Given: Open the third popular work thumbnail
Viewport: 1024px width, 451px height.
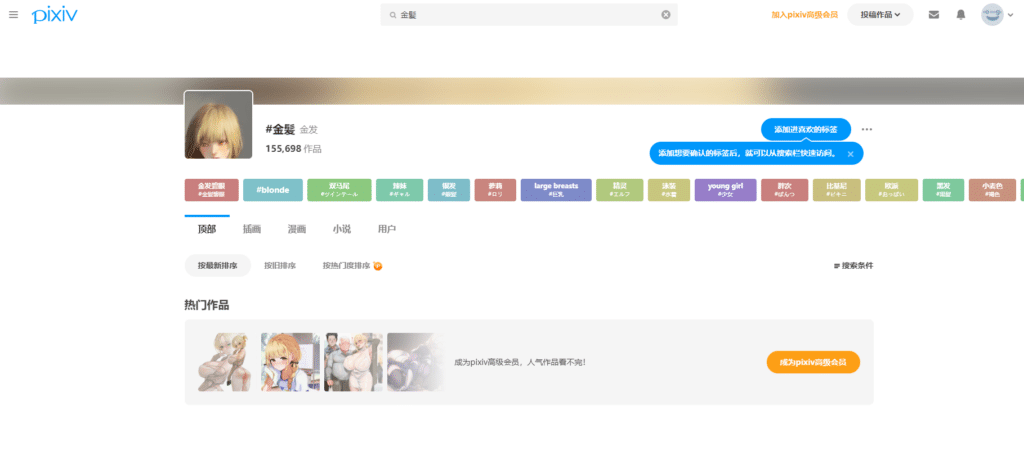Looking at the screenshot, I should (353, 362).
